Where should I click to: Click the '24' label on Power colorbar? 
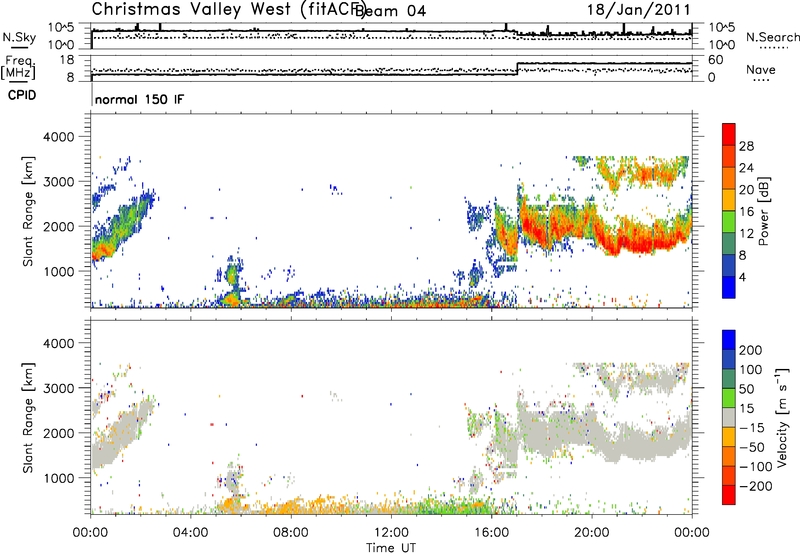tap(746, 168)
